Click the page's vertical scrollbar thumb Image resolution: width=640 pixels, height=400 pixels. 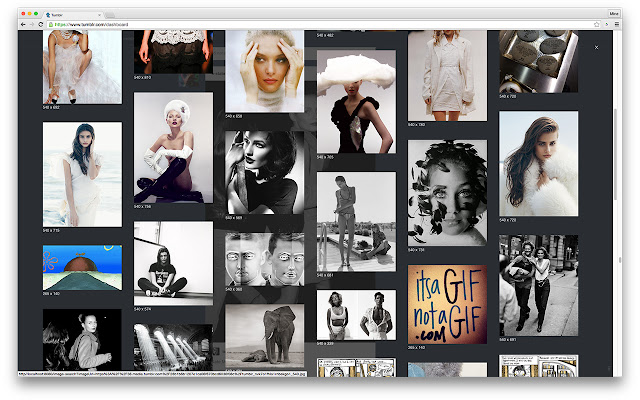(615, 154)
